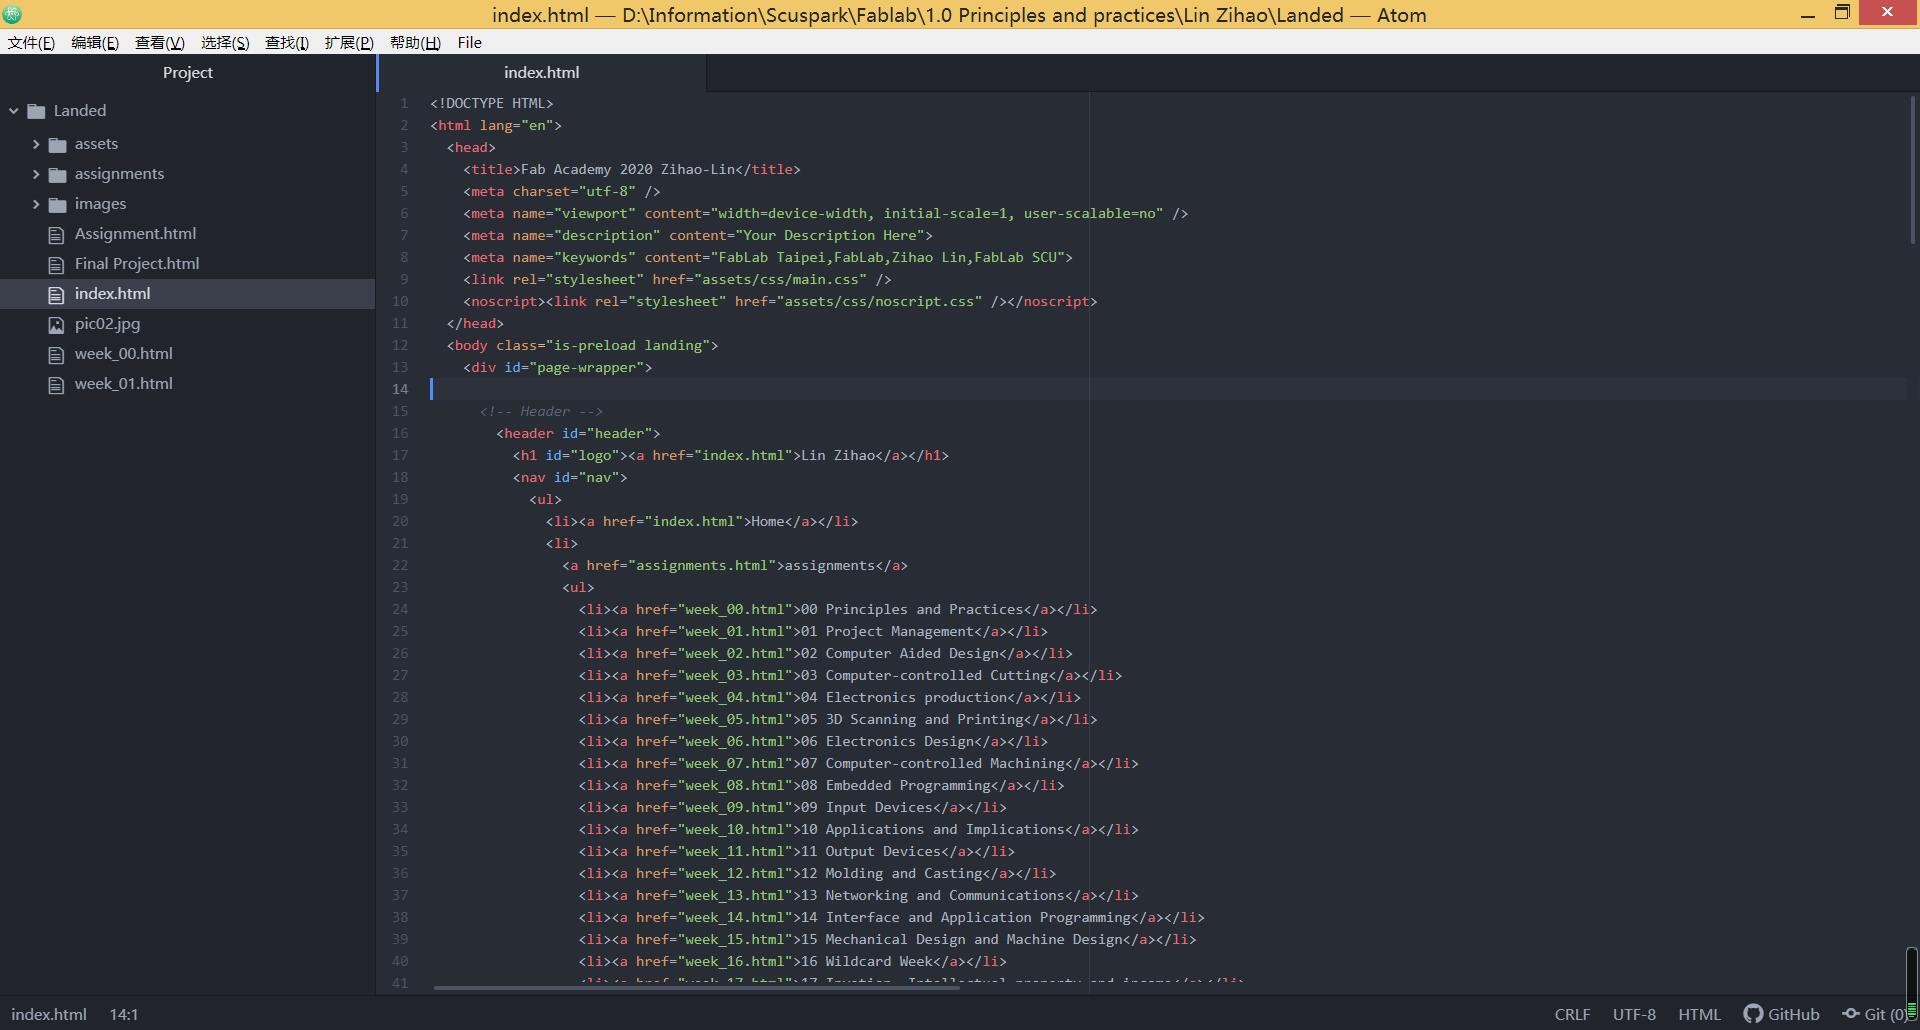Open week_01.html from the tree
Image resolution: width=1920 pixels, height=1030 pixels.
123,384
